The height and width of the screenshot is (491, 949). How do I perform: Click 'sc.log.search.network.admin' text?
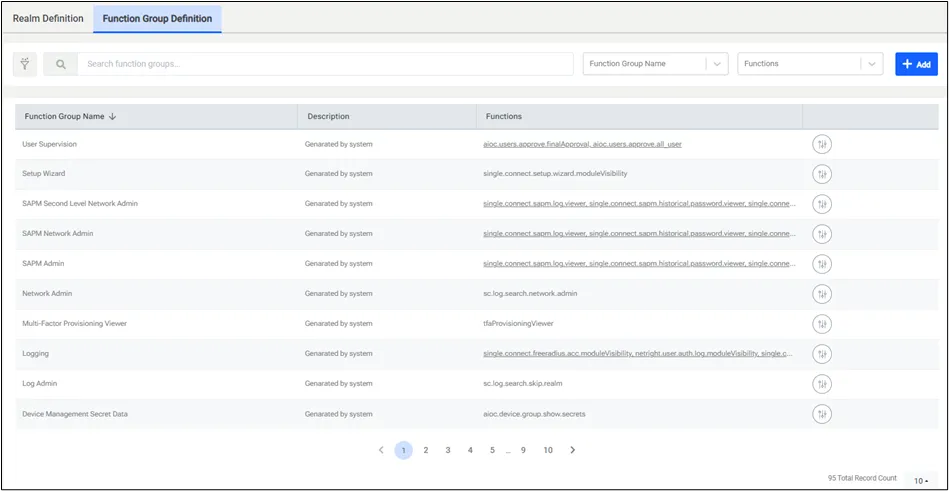(x=530, y=293)
